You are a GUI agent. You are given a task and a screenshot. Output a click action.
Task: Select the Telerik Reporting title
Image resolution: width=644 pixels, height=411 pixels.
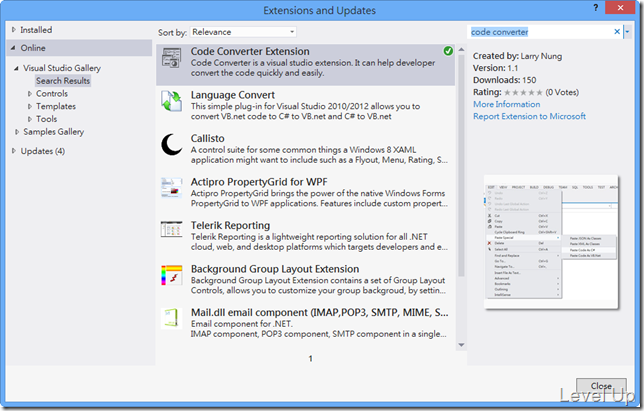[x=230, y=225]
